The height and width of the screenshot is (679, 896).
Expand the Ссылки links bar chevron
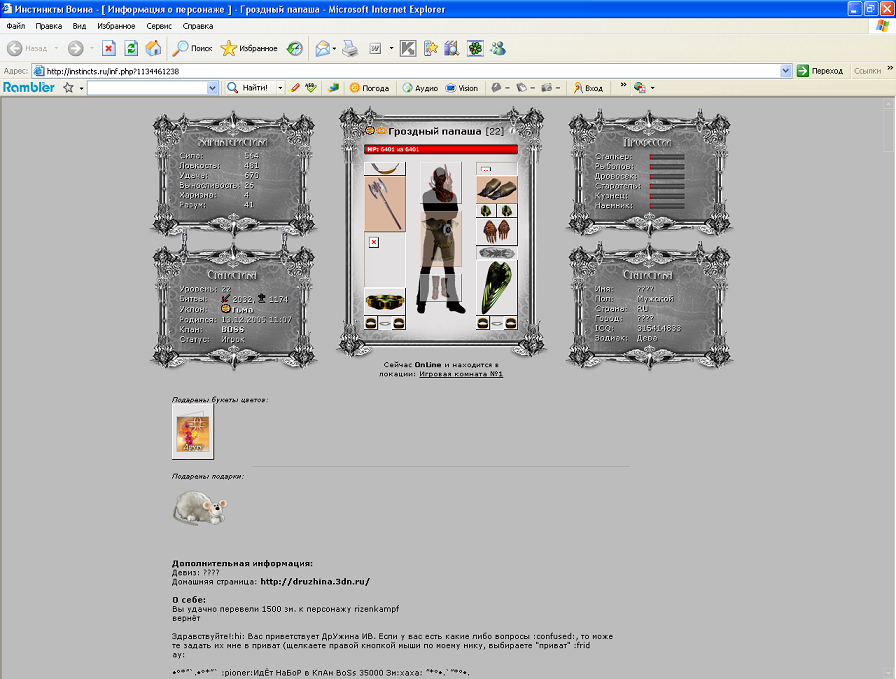click(x=890, y=68)
